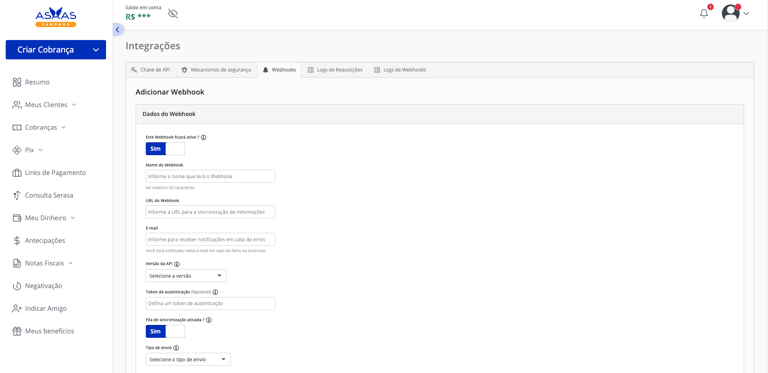Open the Logs de Requisições tab
This screenshot has width=768, height=373.
pos(335,70)
